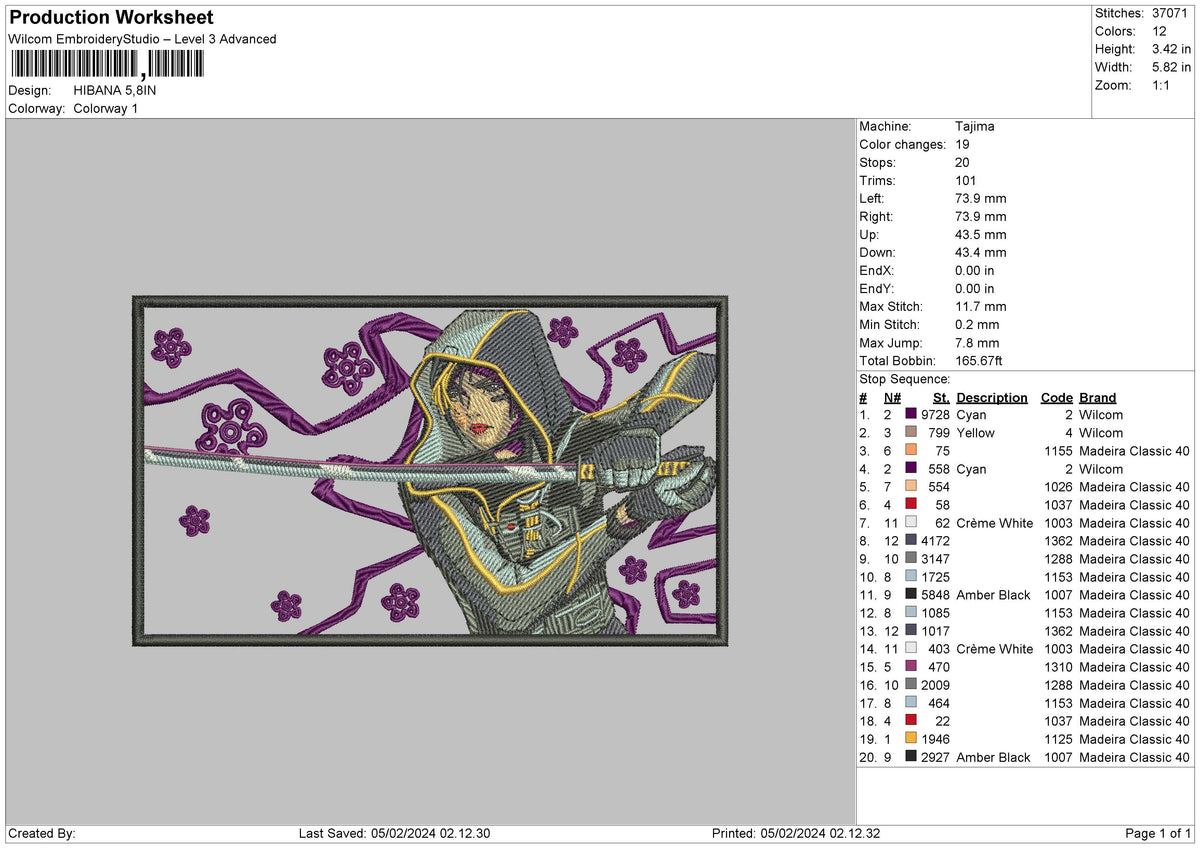This screenshot has height=848, width=1200.
Task: Click the Down value 43.4 mm
Action: [x=981, y=252]
